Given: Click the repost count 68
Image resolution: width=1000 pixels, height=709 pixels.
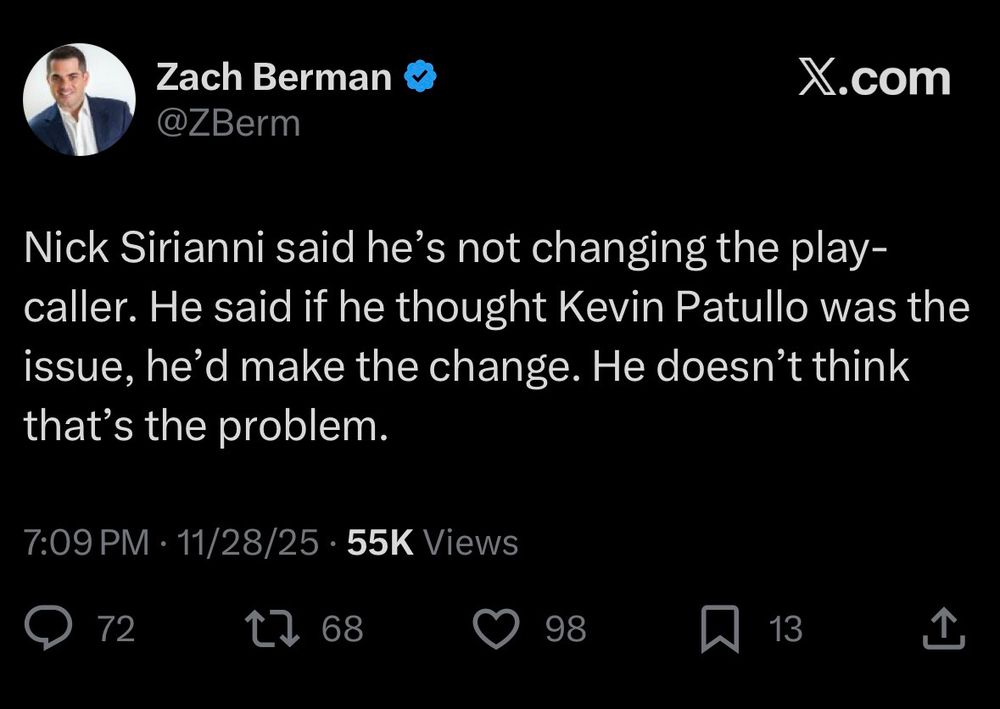Looking at the screenshot, I should click(343, 629).
